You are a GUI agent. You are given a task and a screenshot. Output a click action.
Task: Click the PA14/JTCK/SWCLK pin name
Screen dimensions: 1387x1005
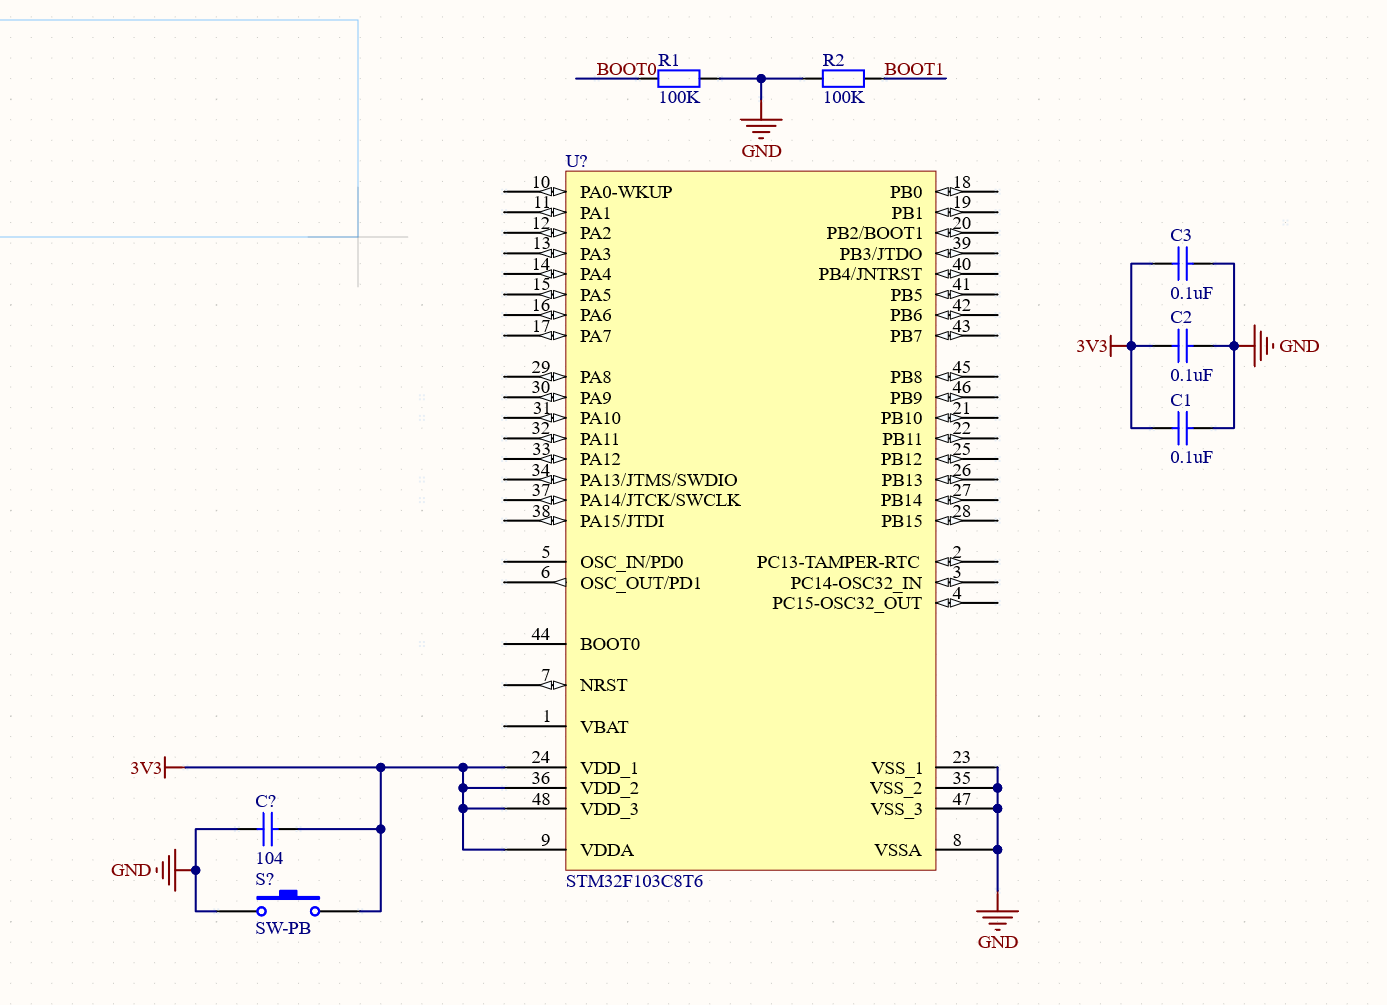[x=660, y=500]
